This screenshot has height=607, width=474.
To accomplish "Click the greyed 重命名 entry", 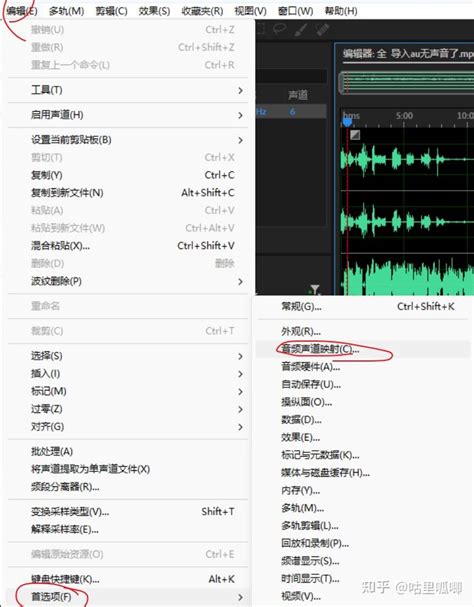I will point(128,306).
